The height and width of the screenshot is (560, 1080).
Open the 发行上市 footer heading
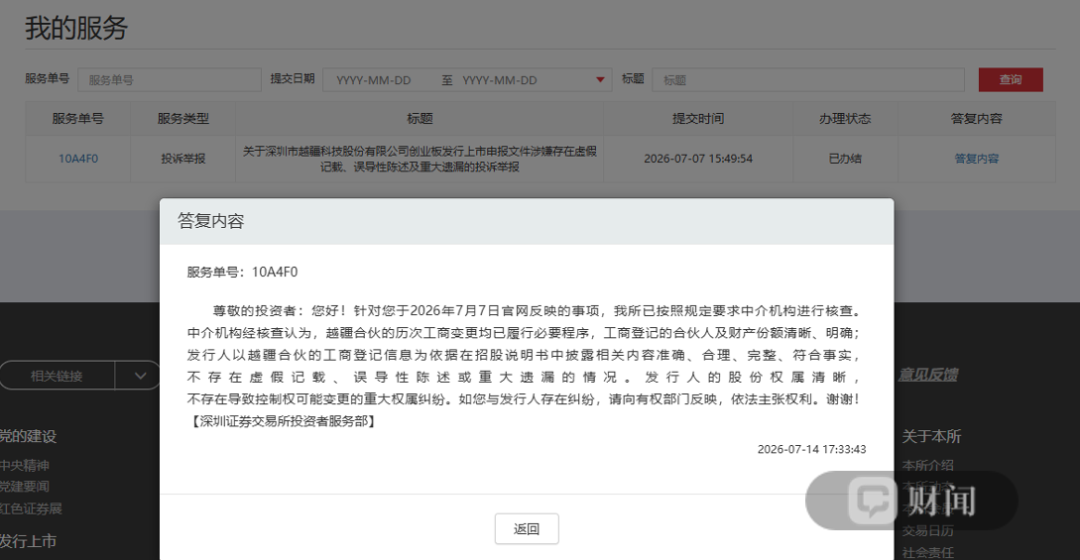point(28,541)
